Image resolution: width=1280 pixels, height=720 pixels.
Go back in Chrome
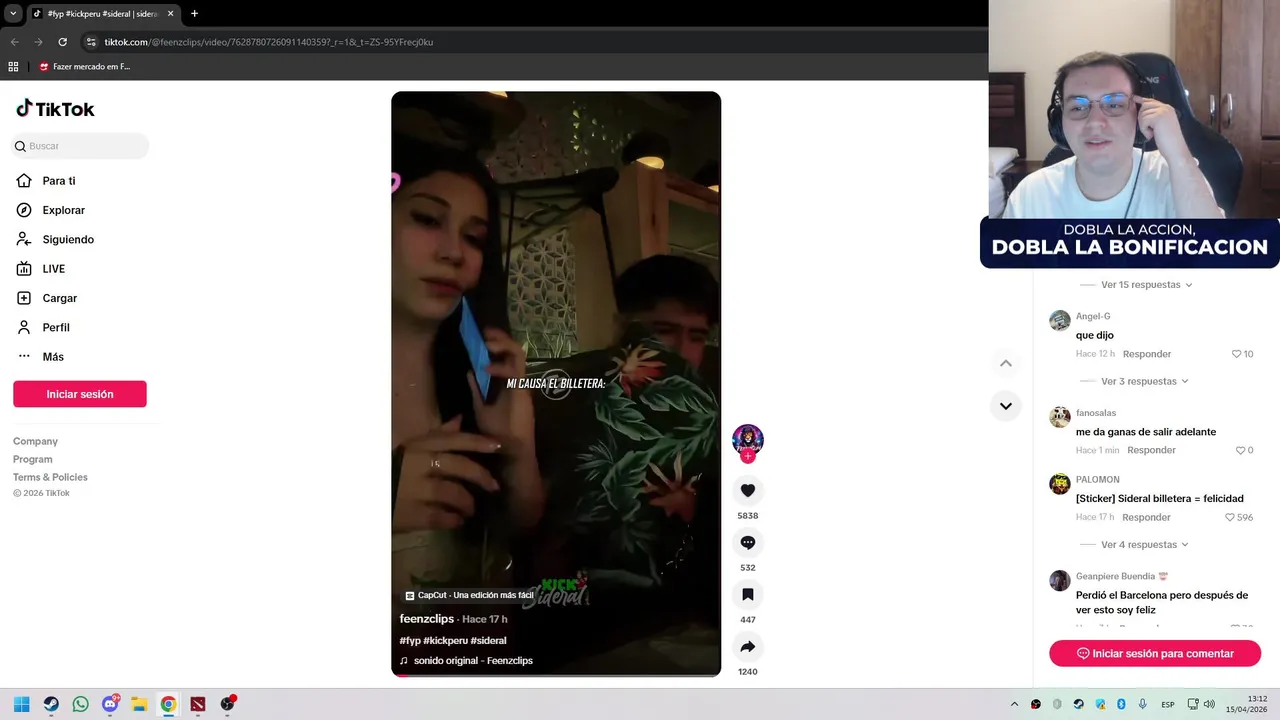point(14,42)
